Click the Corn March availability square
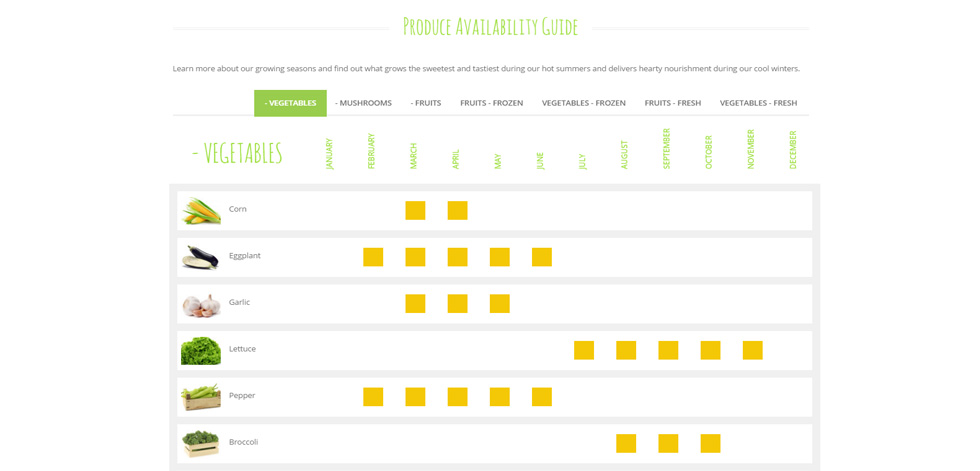 [x=416, y=211]
